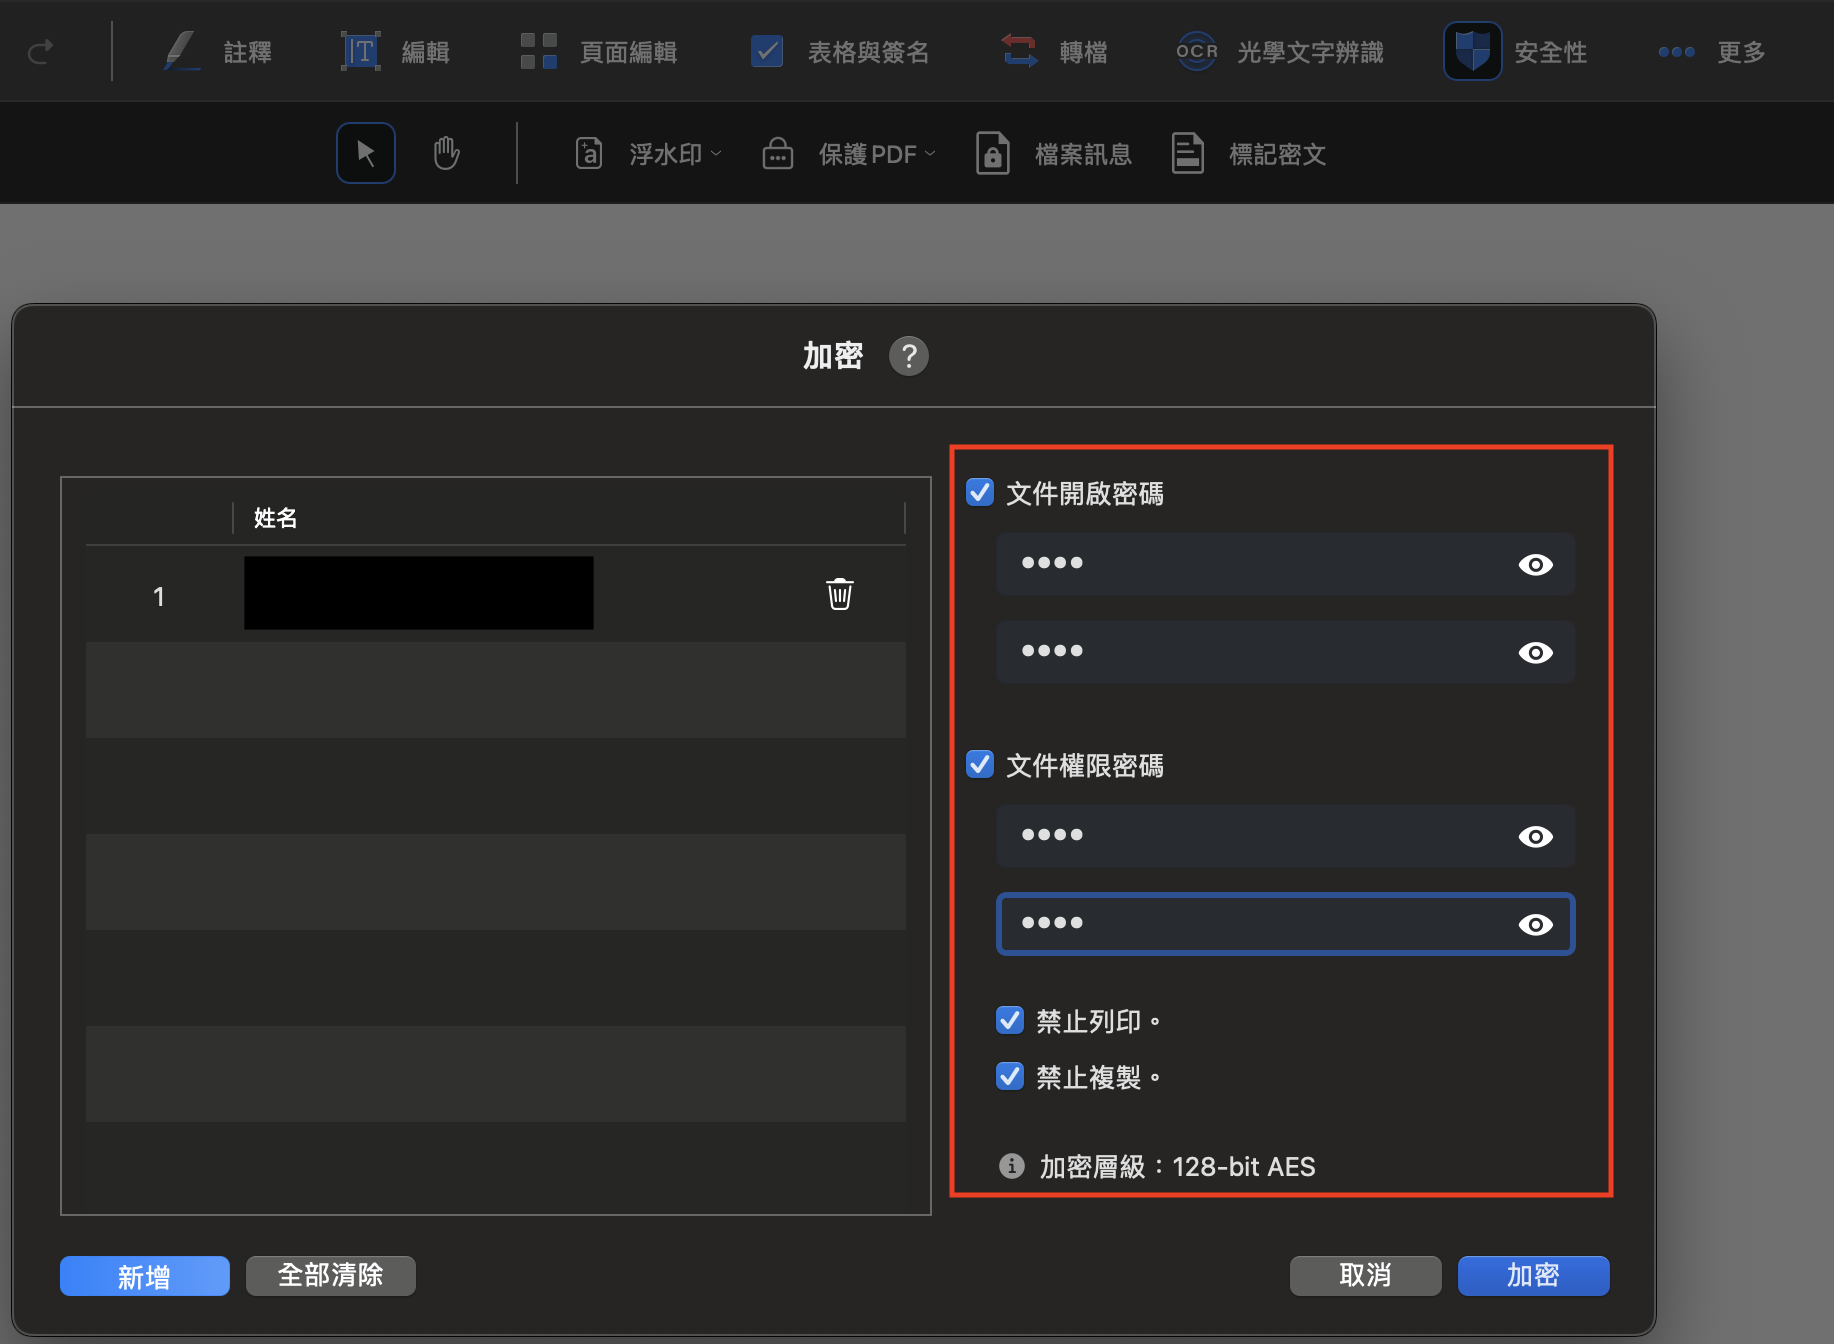Click the encryption level info icon
The image size is (1834, 1344).
1012,1166
